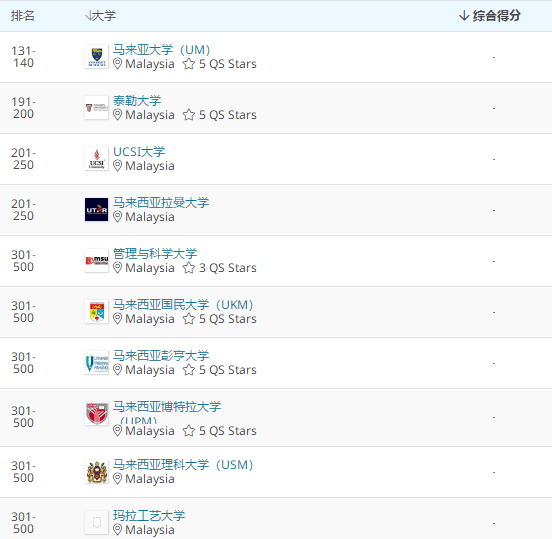This screenshot has width=552, height=539.
Task: Open 玛拉工艺大学 link
Action: click(149, 516)
